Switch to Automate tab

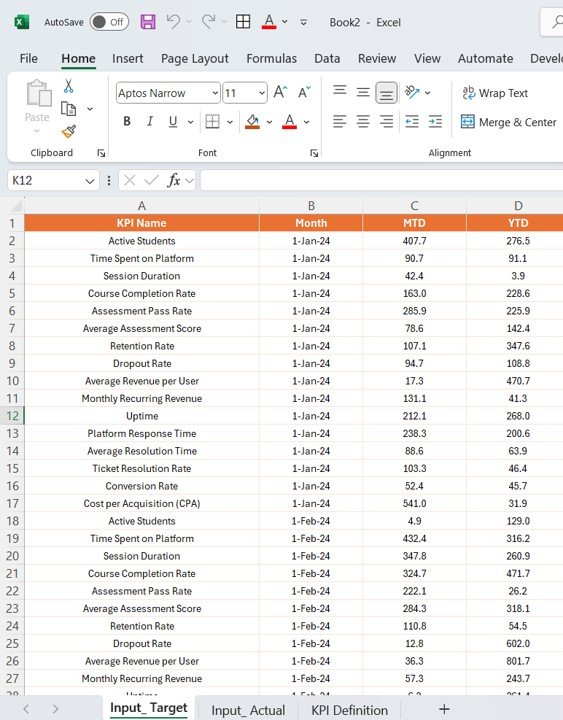[485, 58]
